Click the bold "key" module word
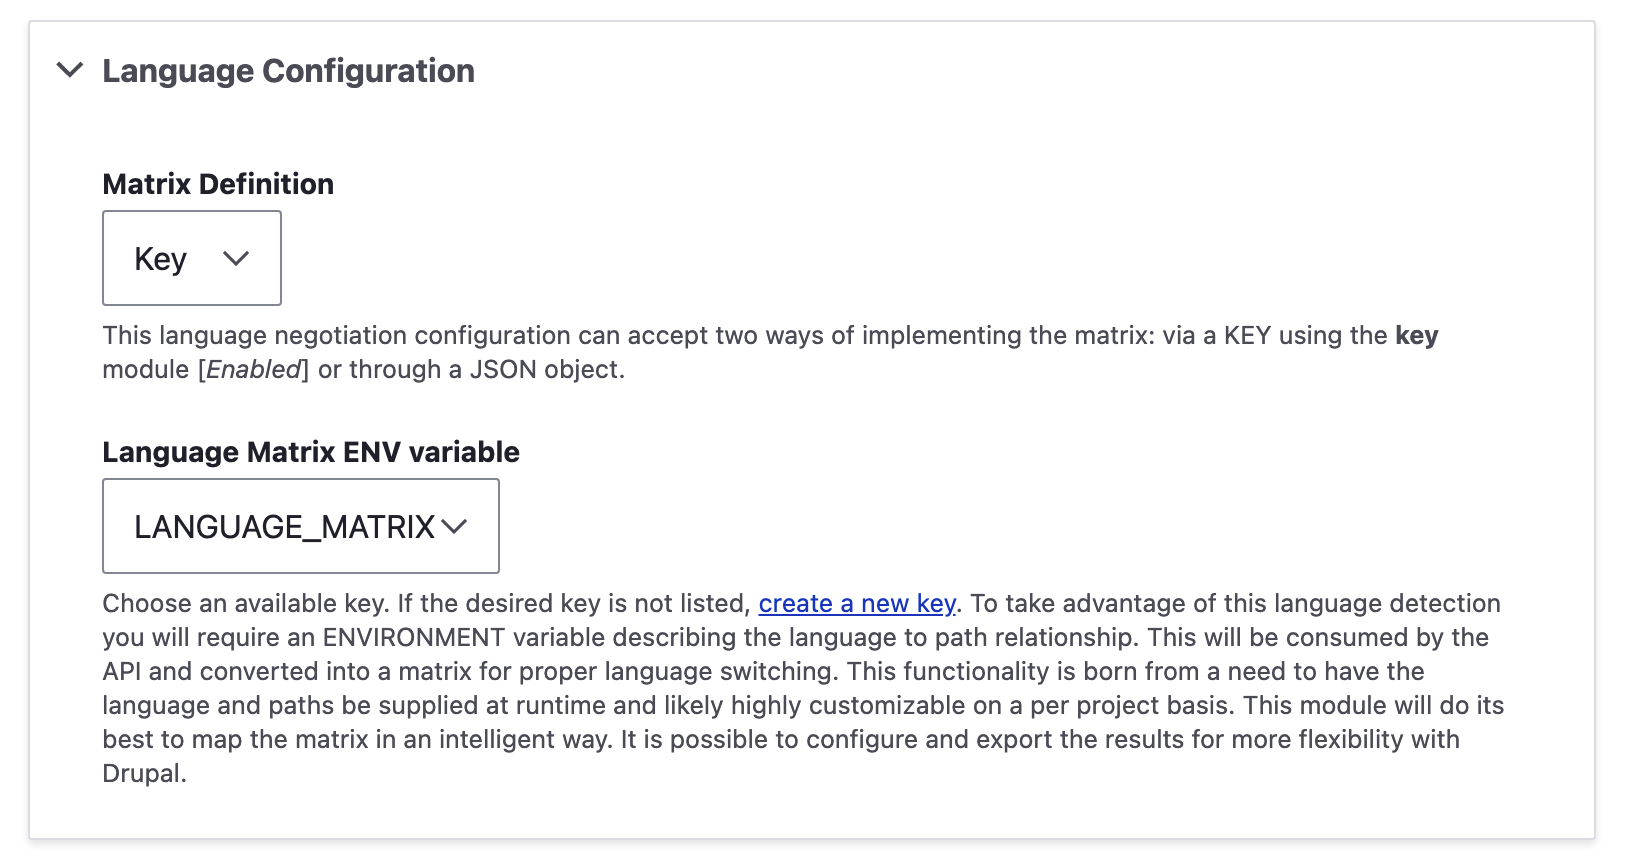 [x=1416, y=336]
